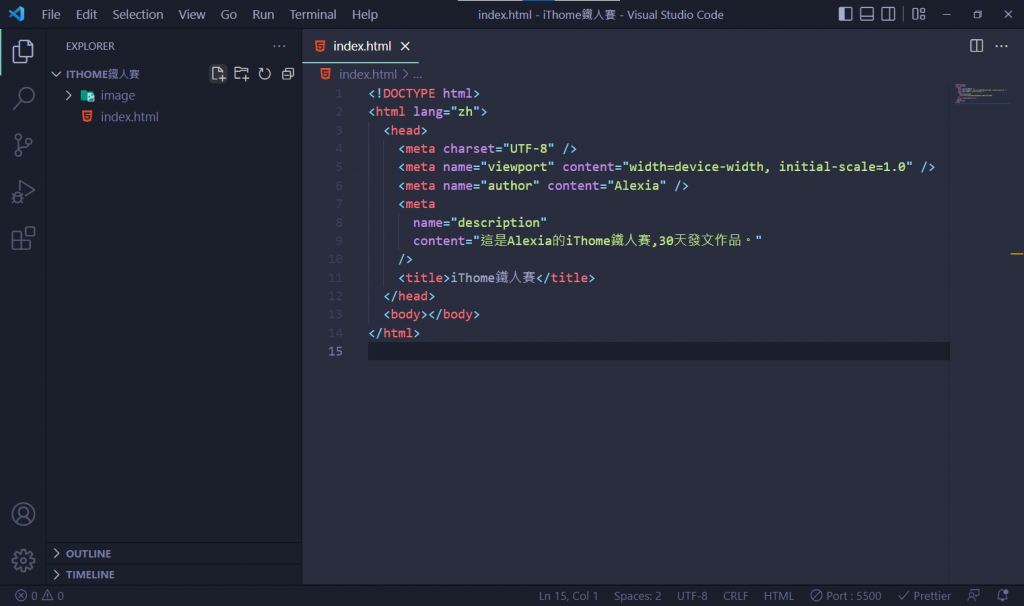Open the feedback icon in status bar
Image resolution: width=1024 pixels, height=606 pixels.
point(973,596)
